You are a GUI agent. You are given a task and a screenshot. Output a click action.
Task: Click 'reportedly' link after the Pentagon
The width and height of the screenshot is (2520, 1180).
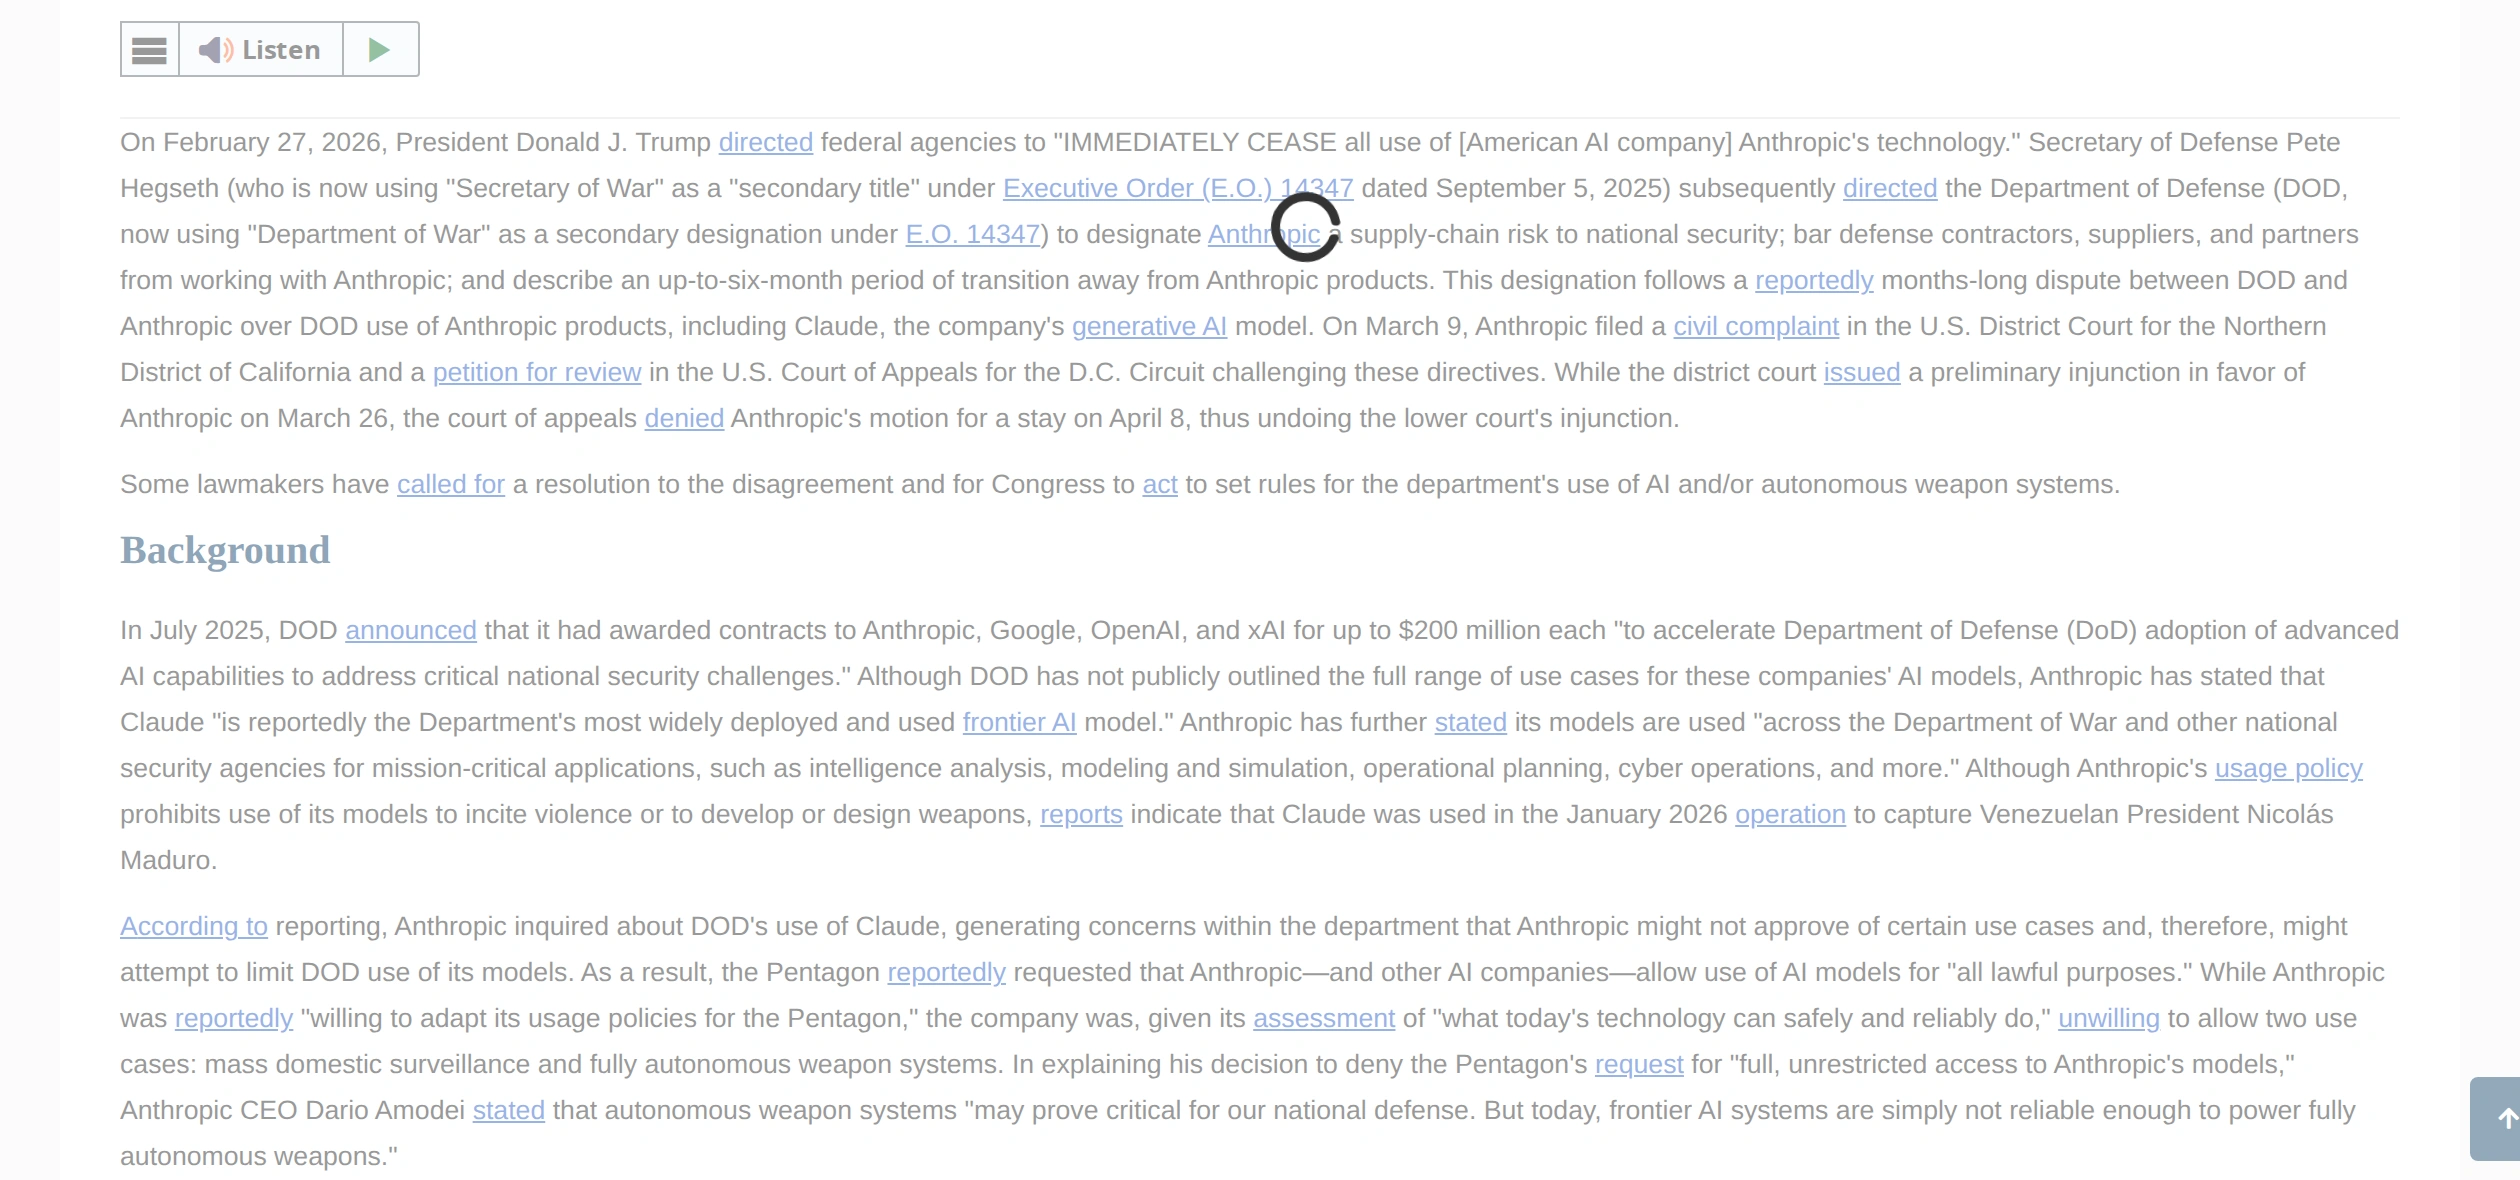click(946, 972)
